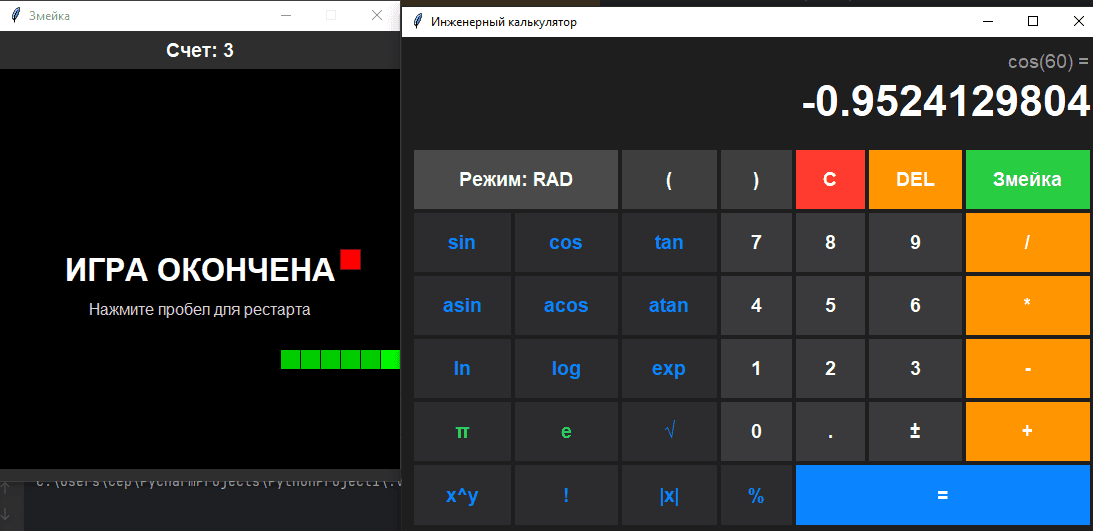The width and height of the screenshot is (1093, 531).
Task: Click the factorial ! key
Action: 566,495
